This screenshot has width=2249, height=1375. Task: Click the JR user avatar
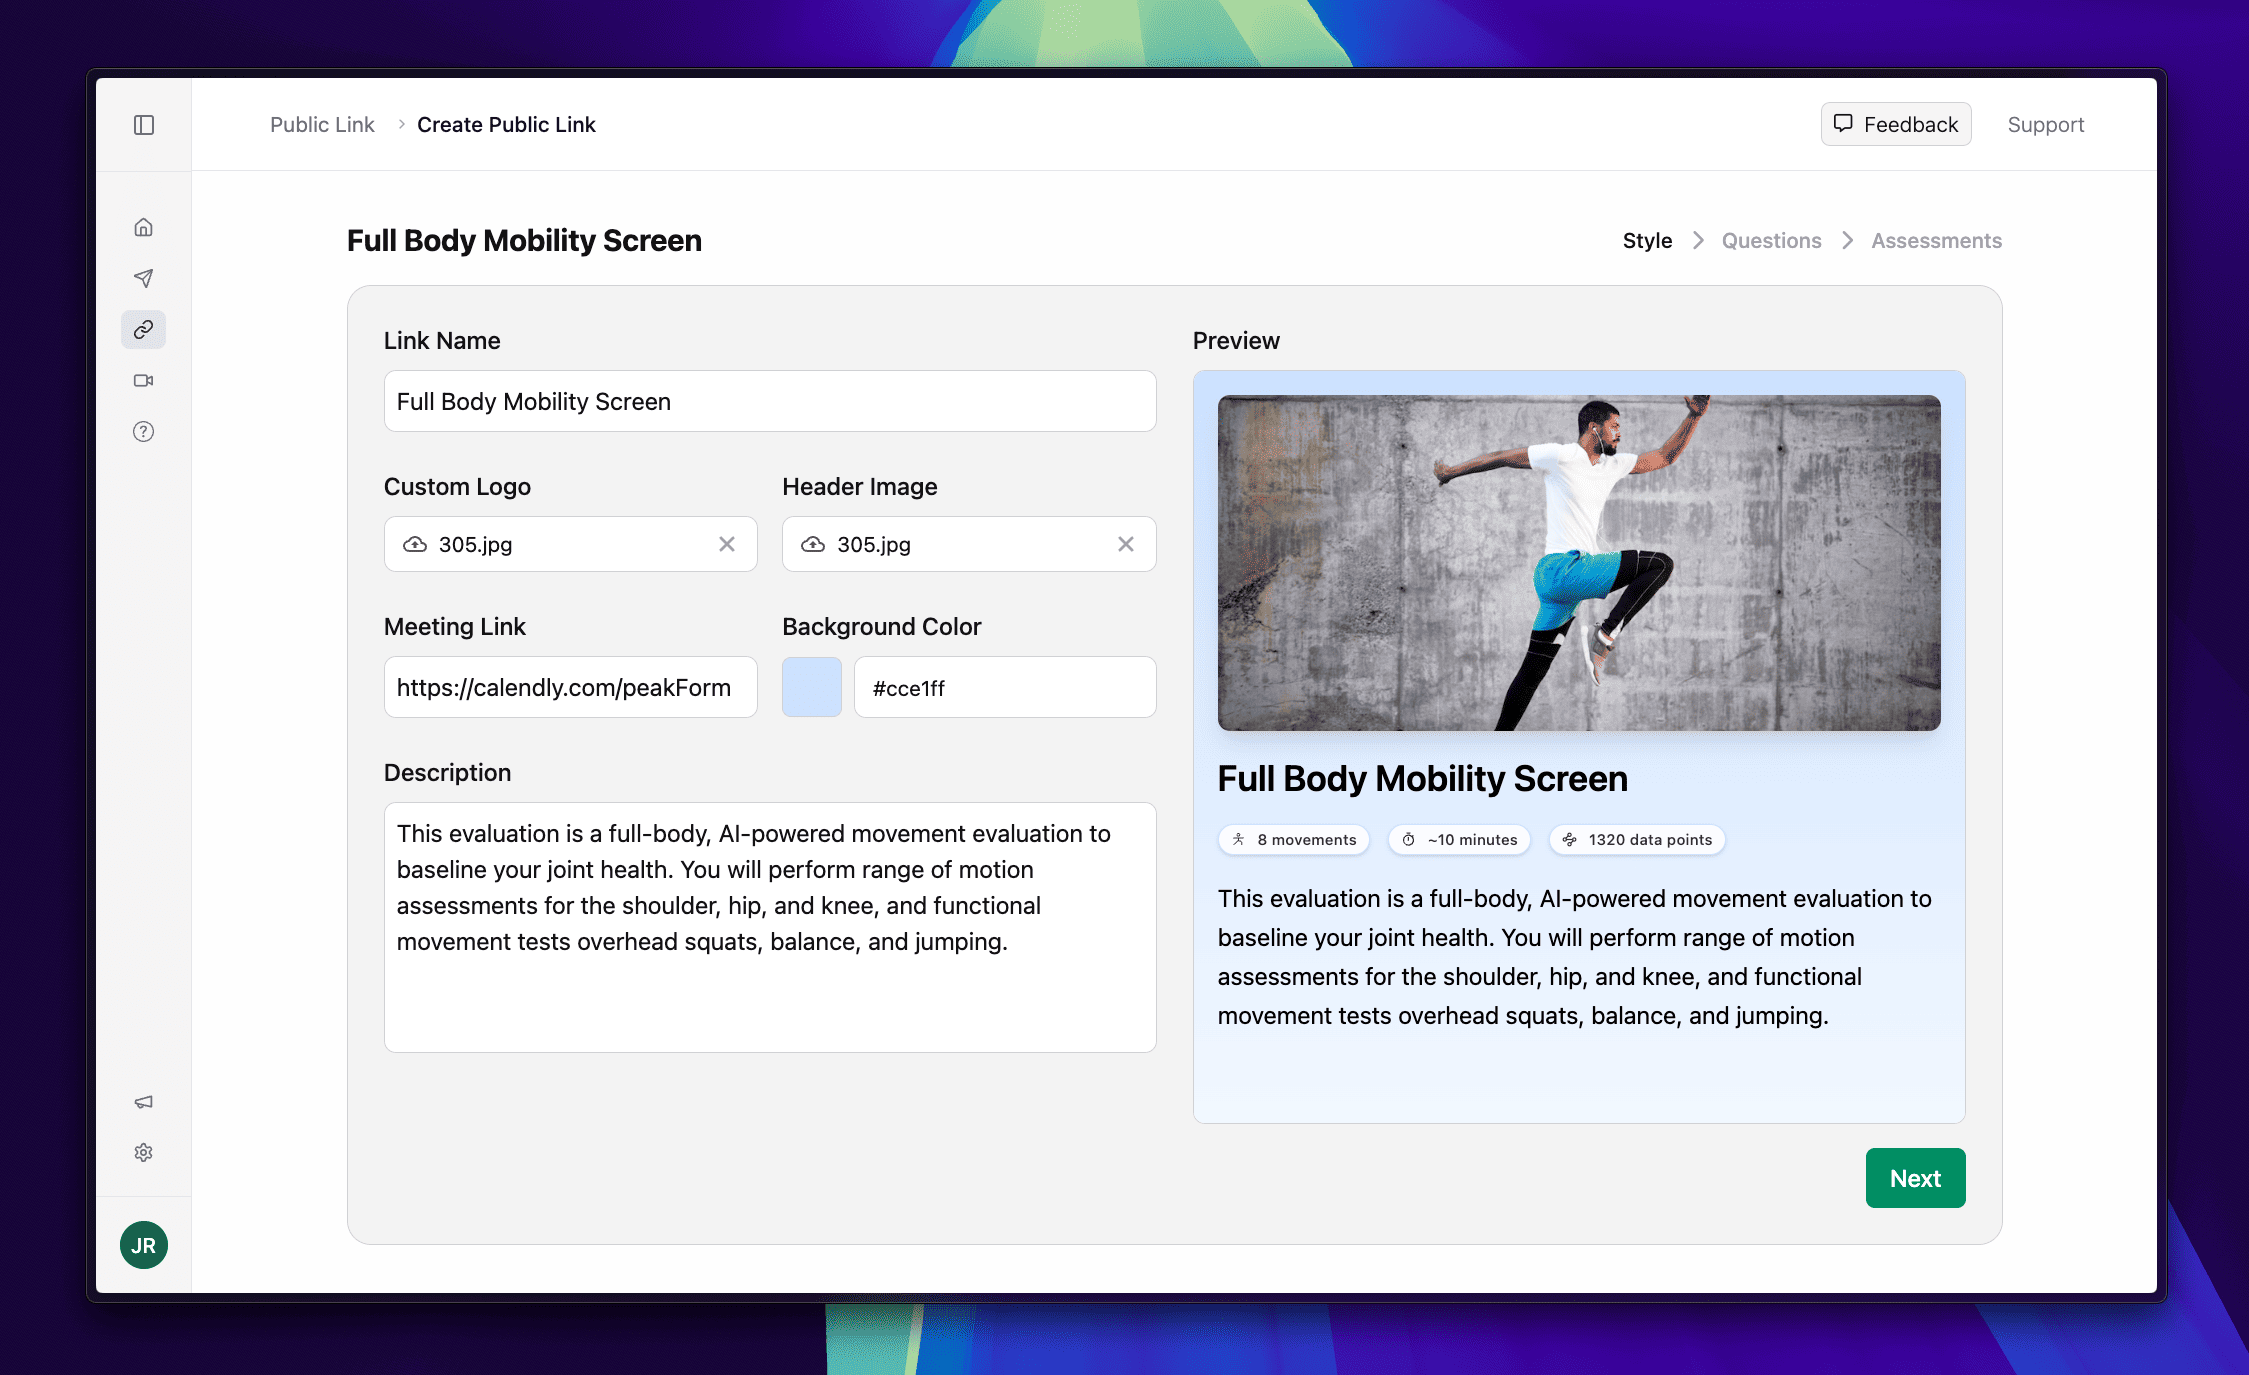[144, 1245]
